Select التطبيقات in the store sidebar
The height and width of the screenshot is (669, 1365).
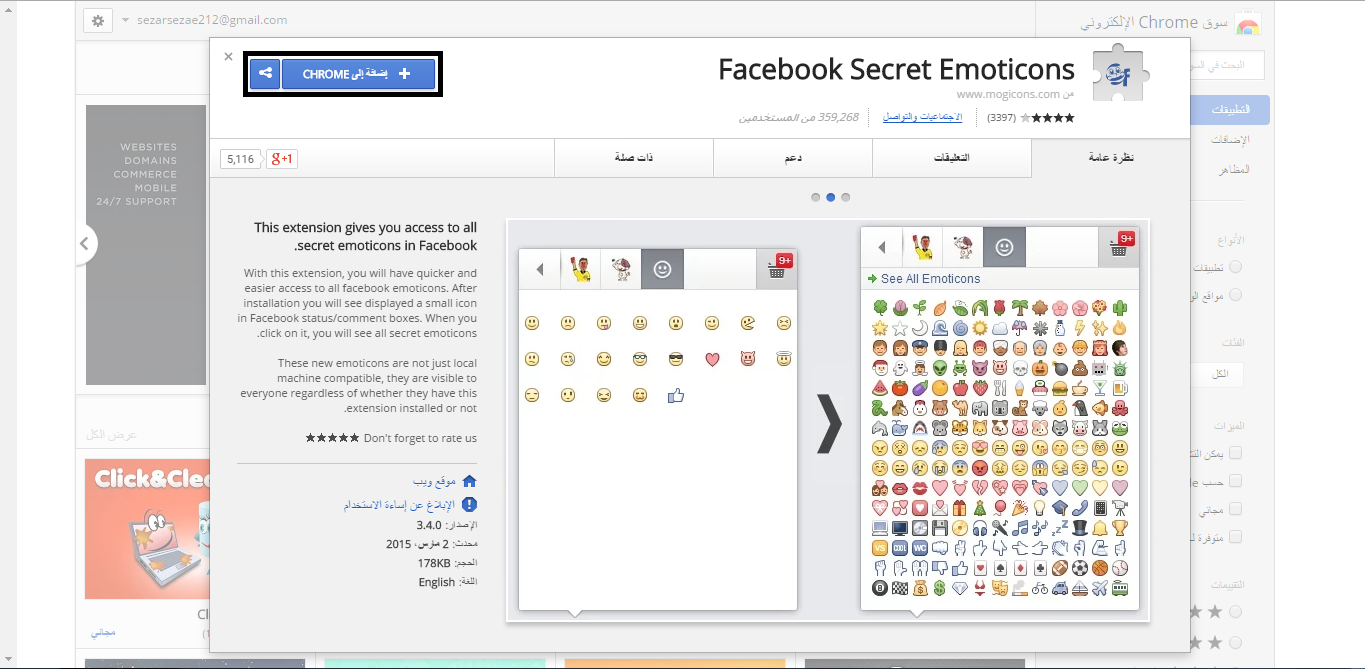pyautogui.click(x=1230, y=111)
